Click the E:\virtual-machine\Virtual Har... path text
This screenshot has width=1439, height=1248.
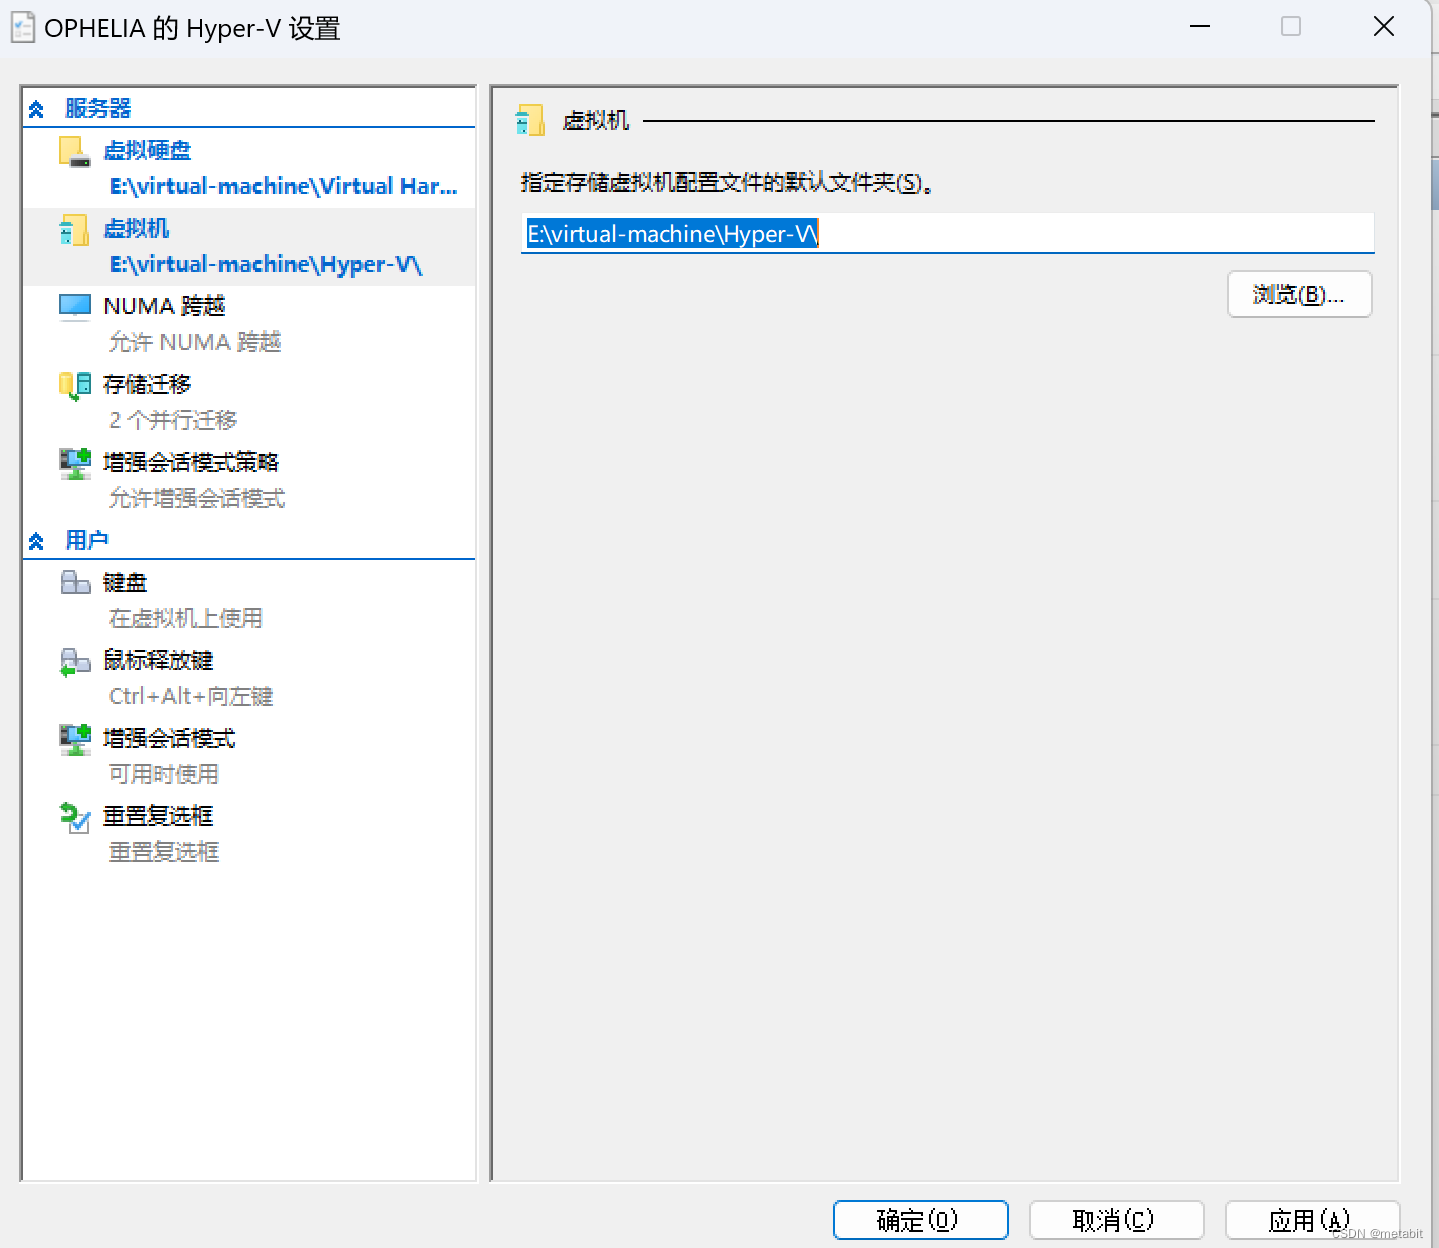click(283, 186)
